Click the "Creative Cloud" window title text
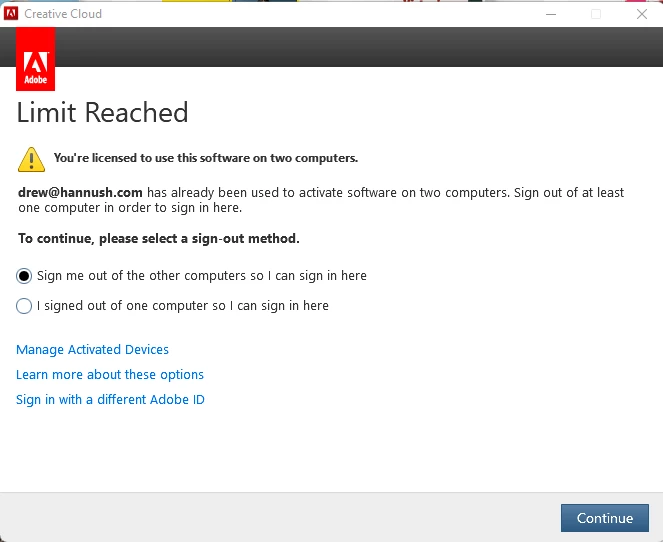Viewport: 663px width, 542px height. (x=63, y=14)
